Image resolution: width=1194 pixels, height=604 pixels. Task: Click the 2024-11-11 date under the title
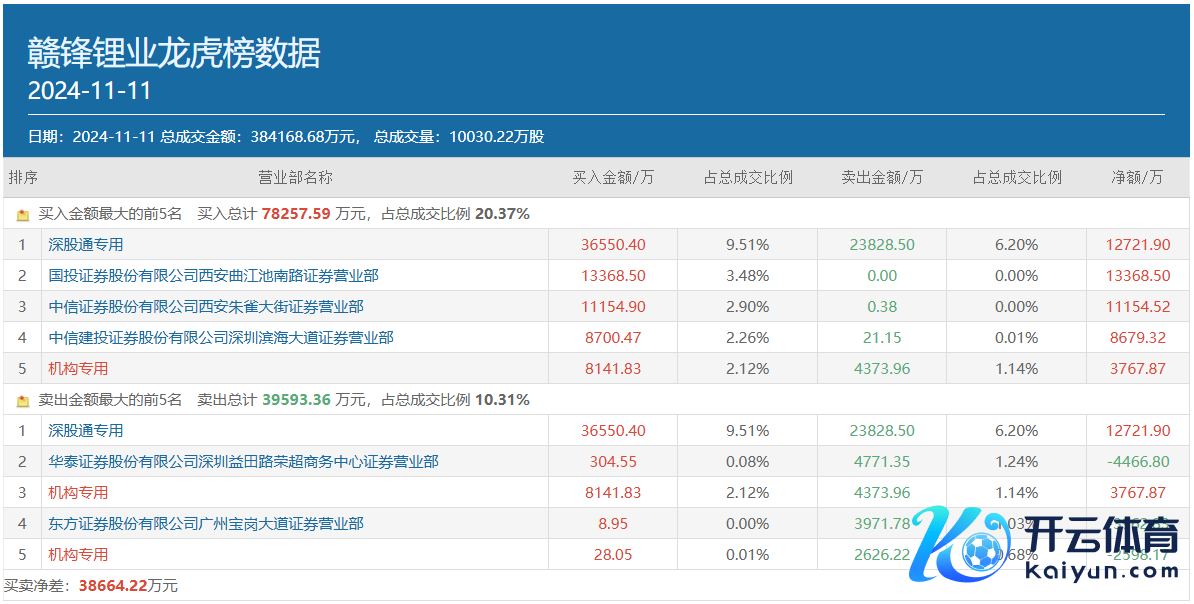click(90, 91)
